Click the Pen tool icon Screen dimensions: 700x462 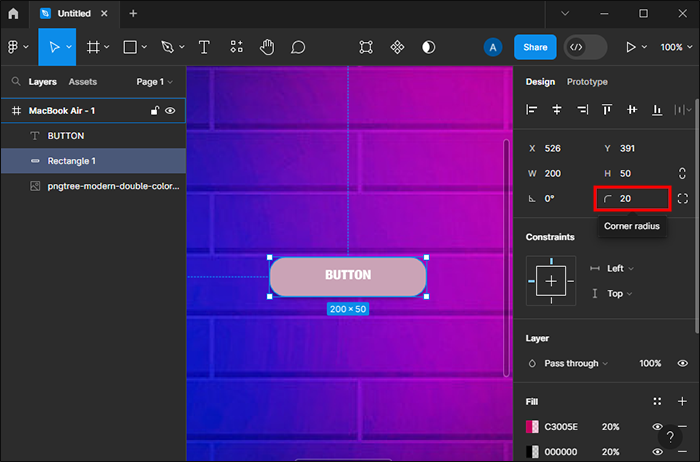click(x=167, y=47)
